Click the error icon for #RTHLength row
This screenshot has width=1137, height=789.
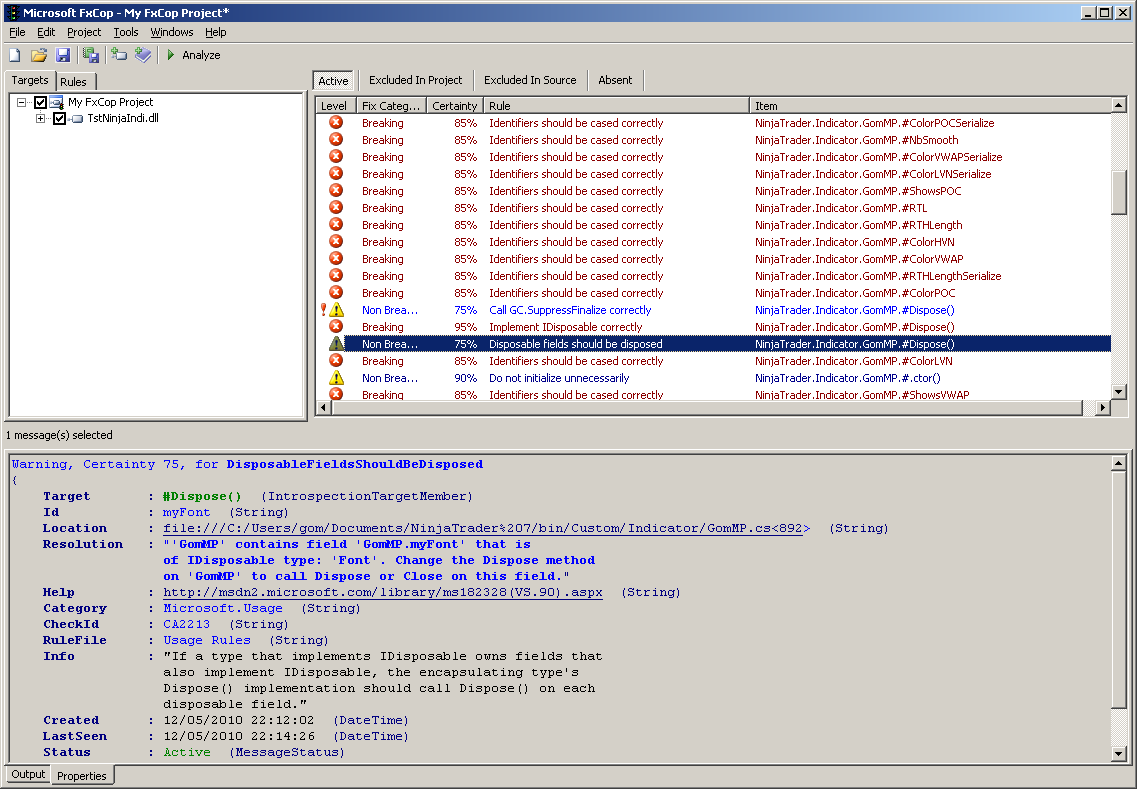336,225
